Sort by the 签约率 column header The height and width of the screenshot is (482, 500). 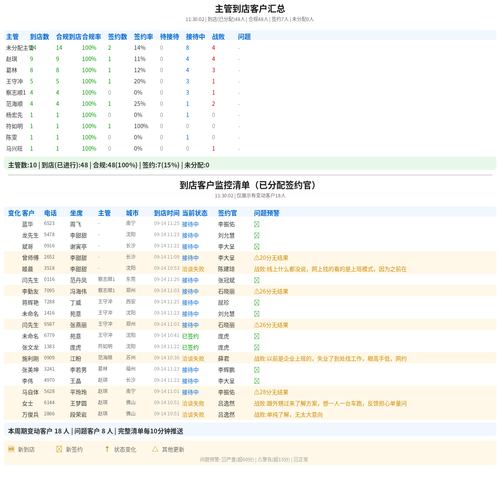tap(143, 37)
